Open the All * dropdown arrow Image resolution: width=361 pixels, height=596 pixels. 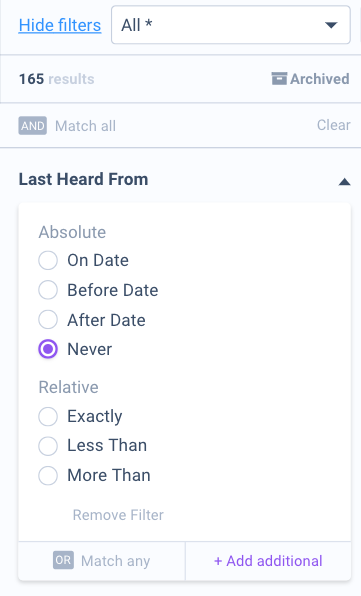click(331, 25)
